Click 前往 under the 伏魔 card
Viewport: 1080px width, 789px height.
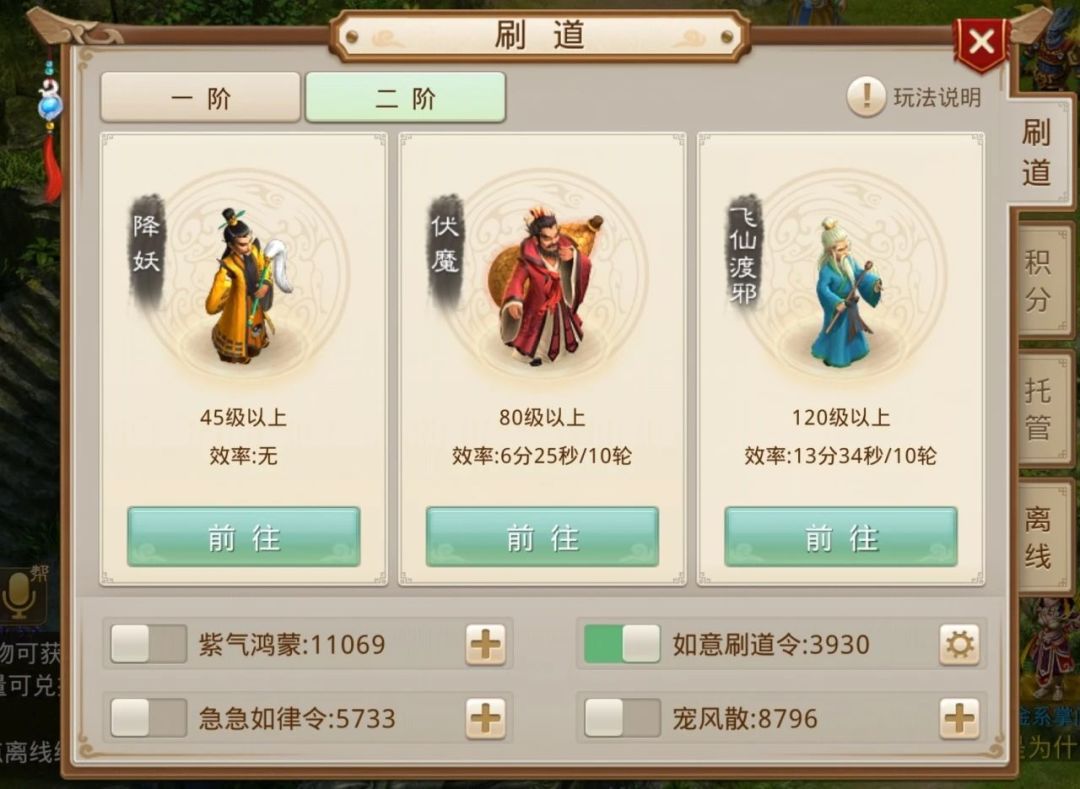pyautogui.click(x=542, y=538)
